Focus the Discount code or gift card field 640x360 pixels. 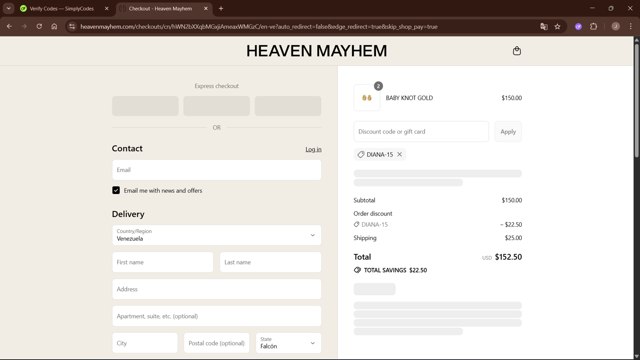(421, 131)
